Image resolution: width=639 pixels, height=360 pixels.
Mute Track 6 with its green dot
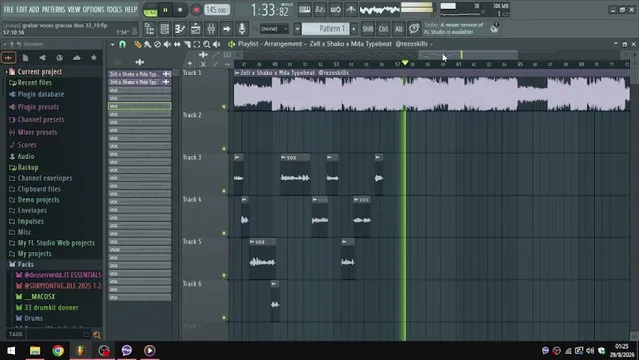(224, 318)
